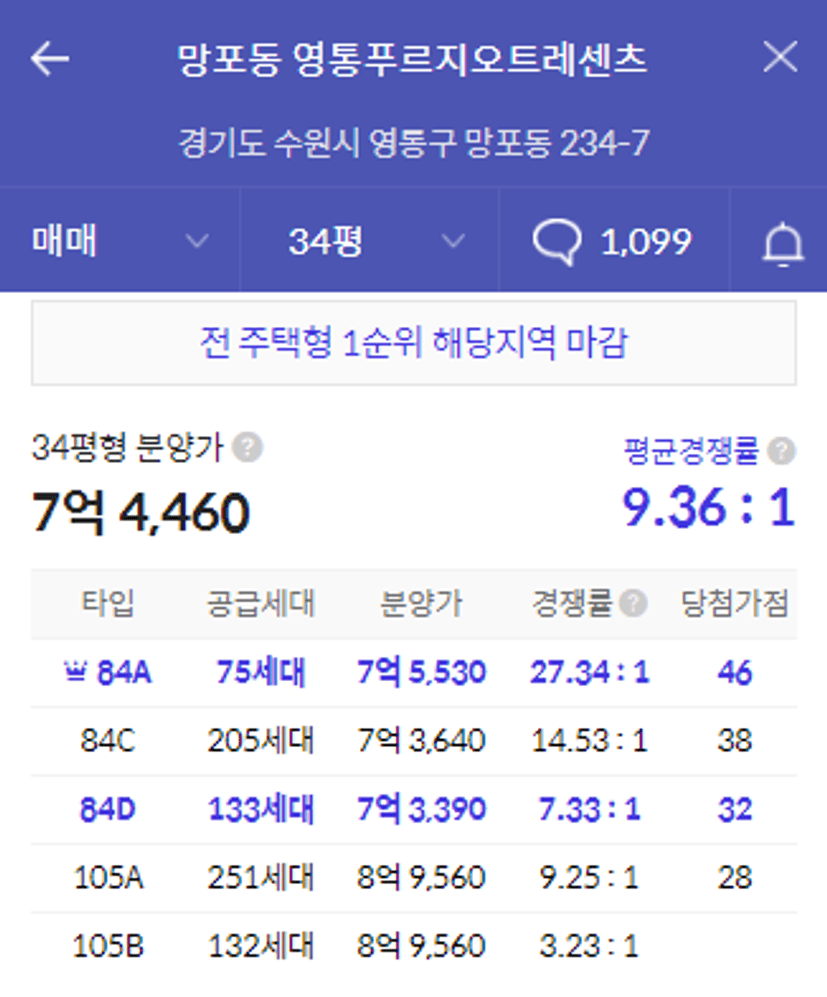Select the 84C type row label

click(108, 741)
